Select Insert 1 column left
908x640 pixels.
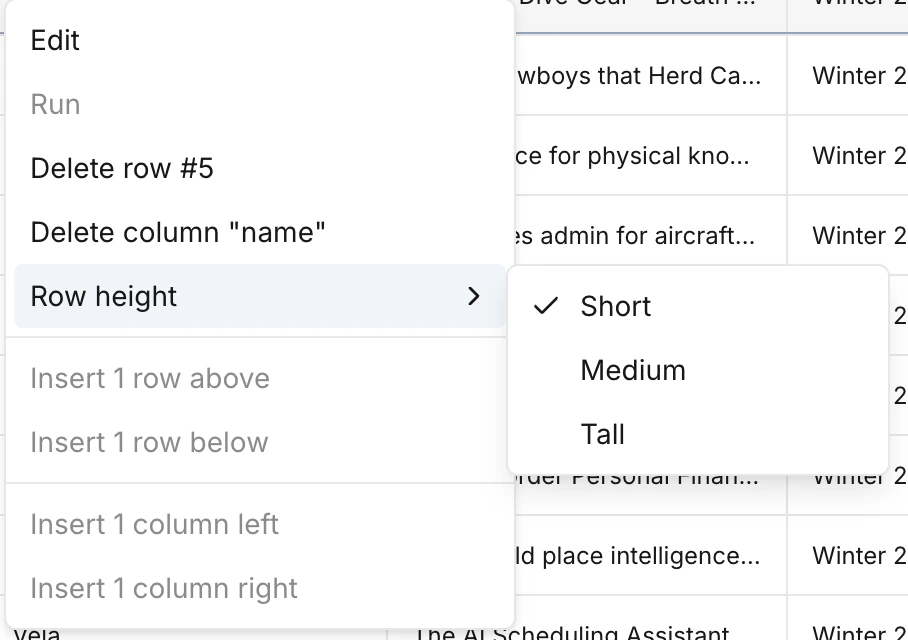[x=155, y=524]
